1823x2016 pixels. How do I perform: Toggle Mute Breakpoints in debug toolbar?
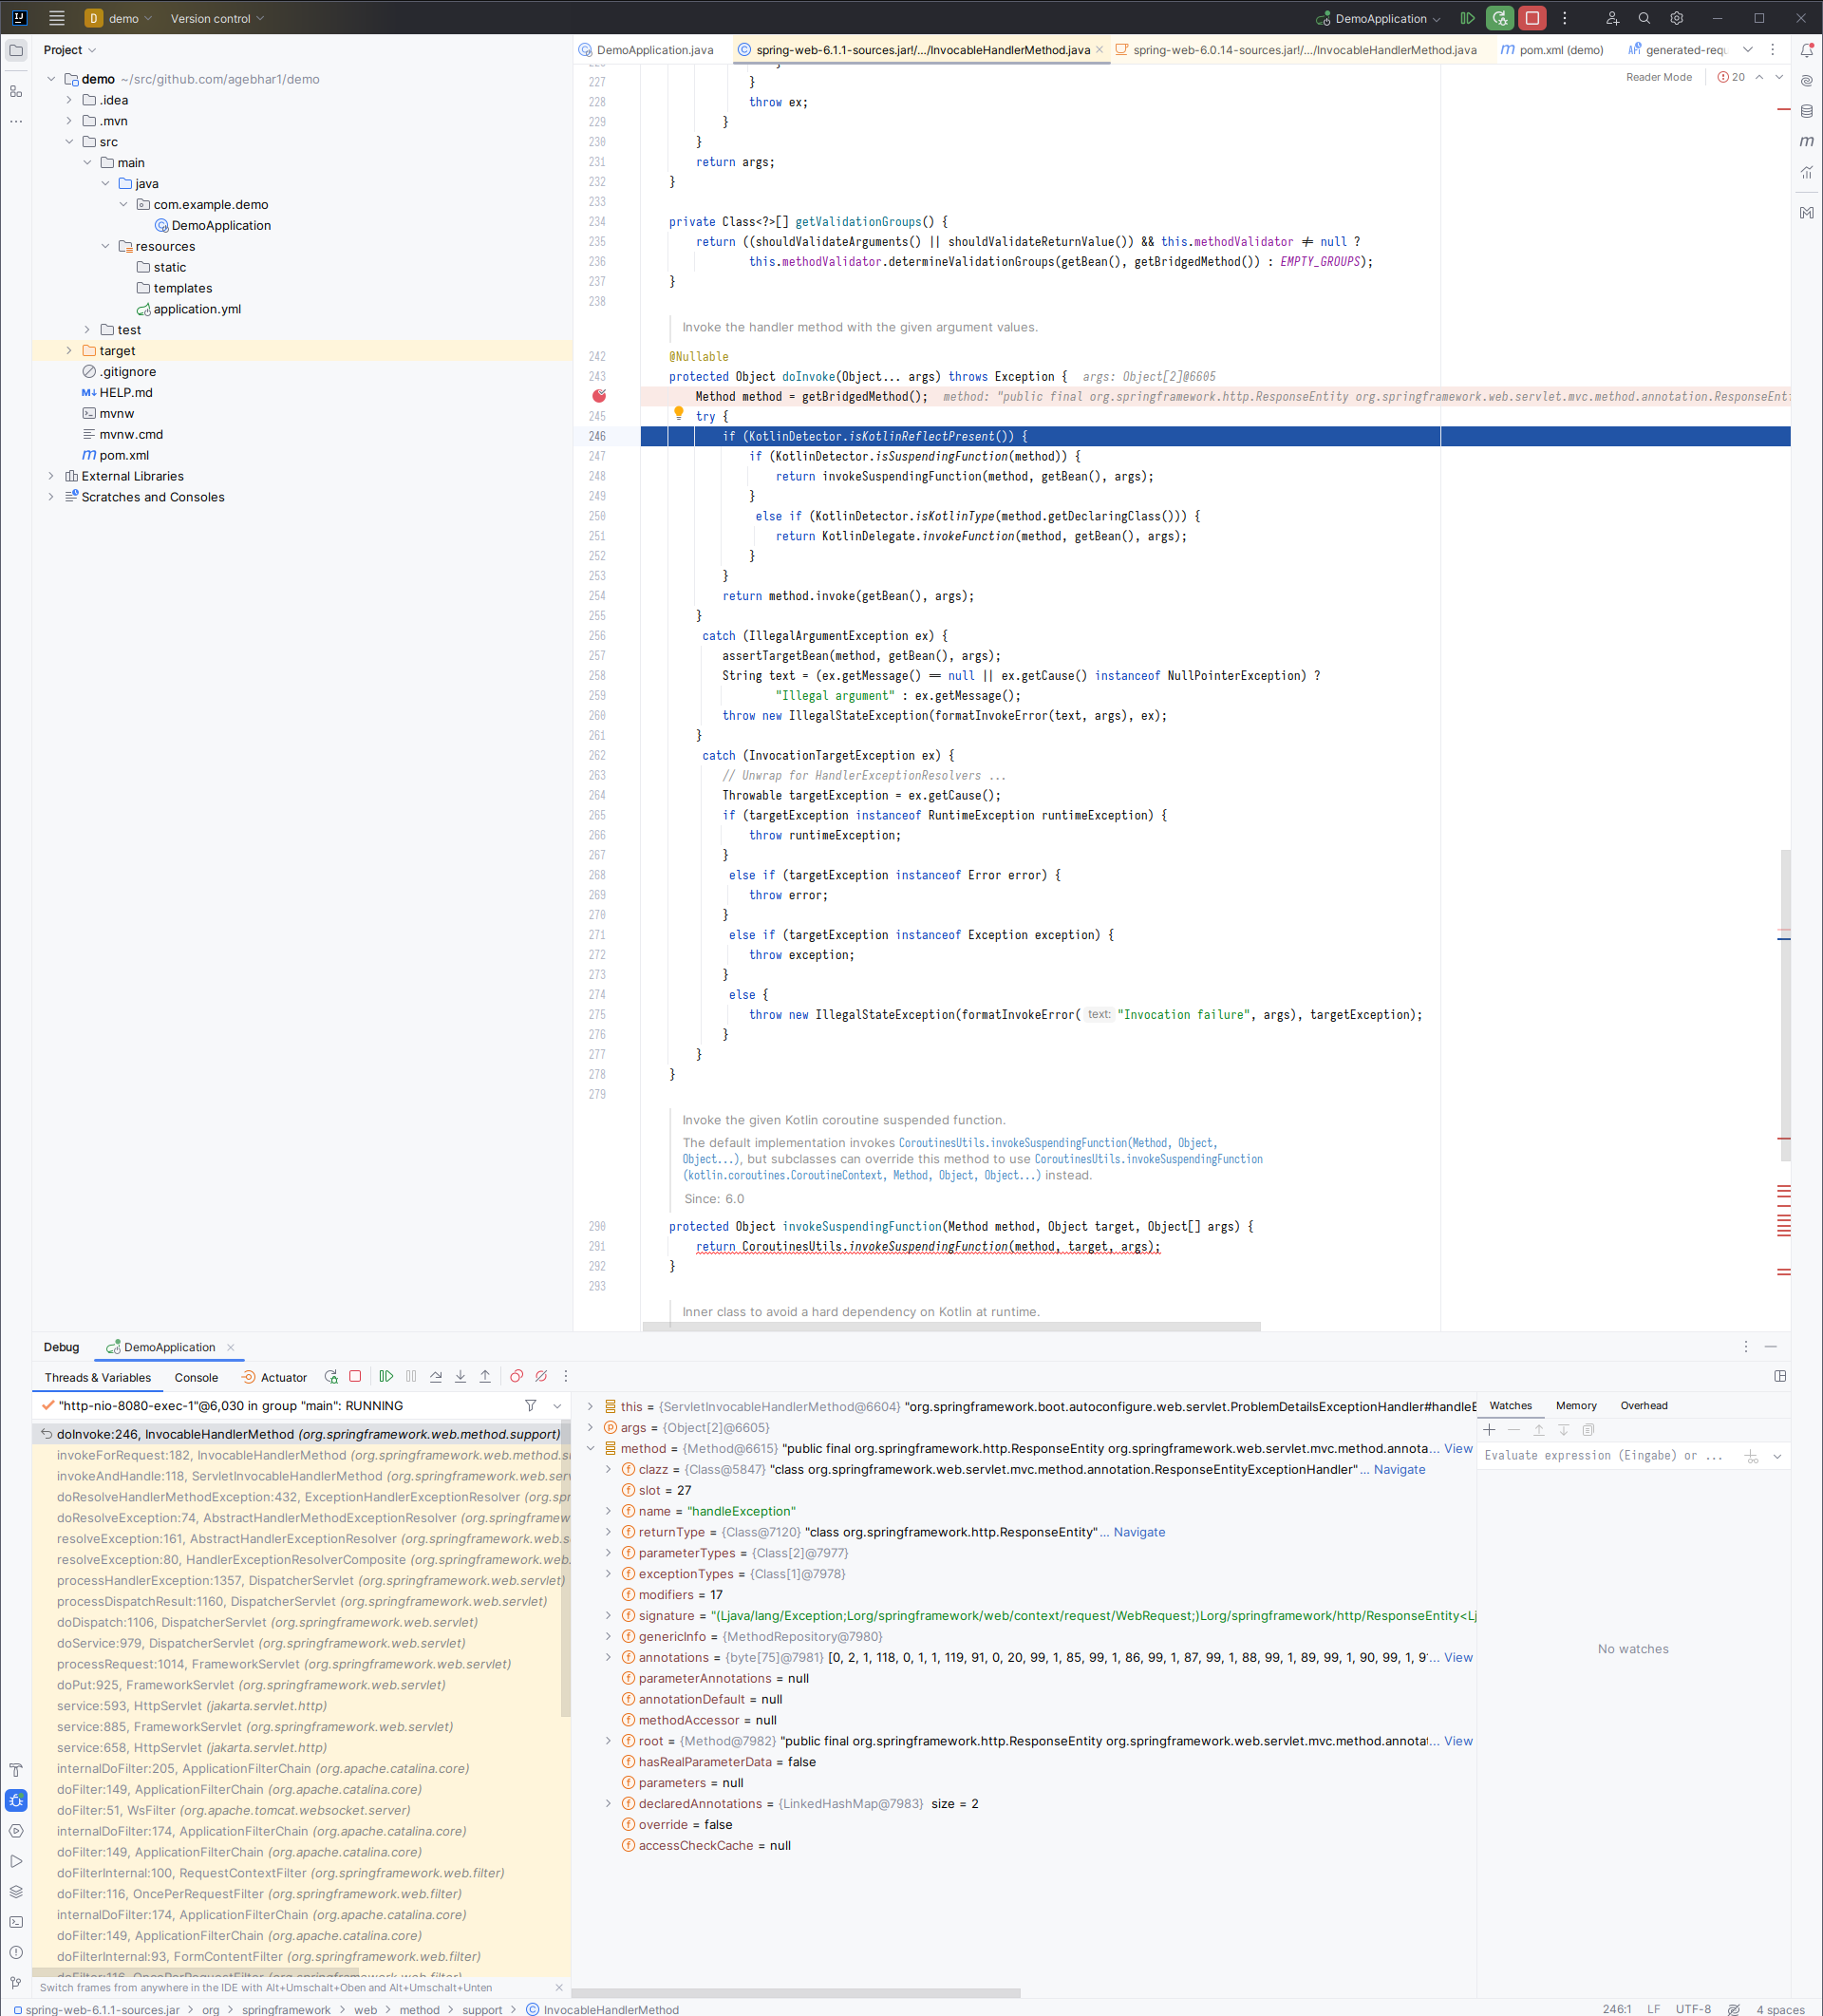(x=541, y=1376)
